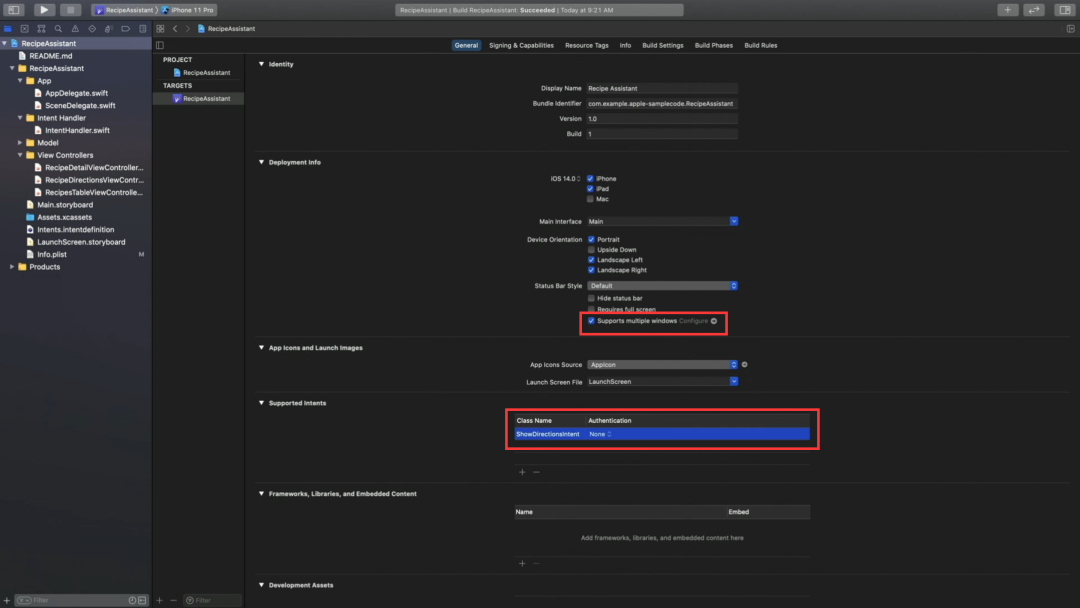The height and width of the screenshot is (608, 1080).
Task: Toggle the inspectors panel at top right
Action: coord(1065,10)
